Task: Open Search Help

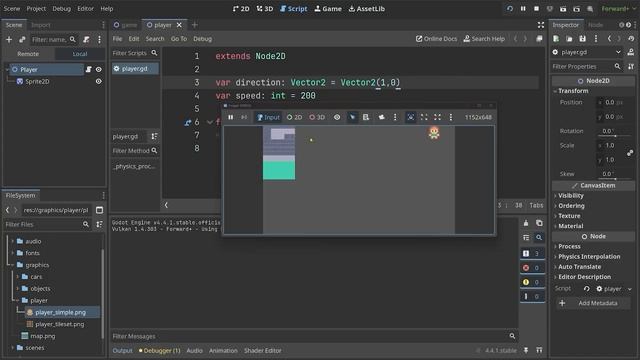Action: point(484,39)
